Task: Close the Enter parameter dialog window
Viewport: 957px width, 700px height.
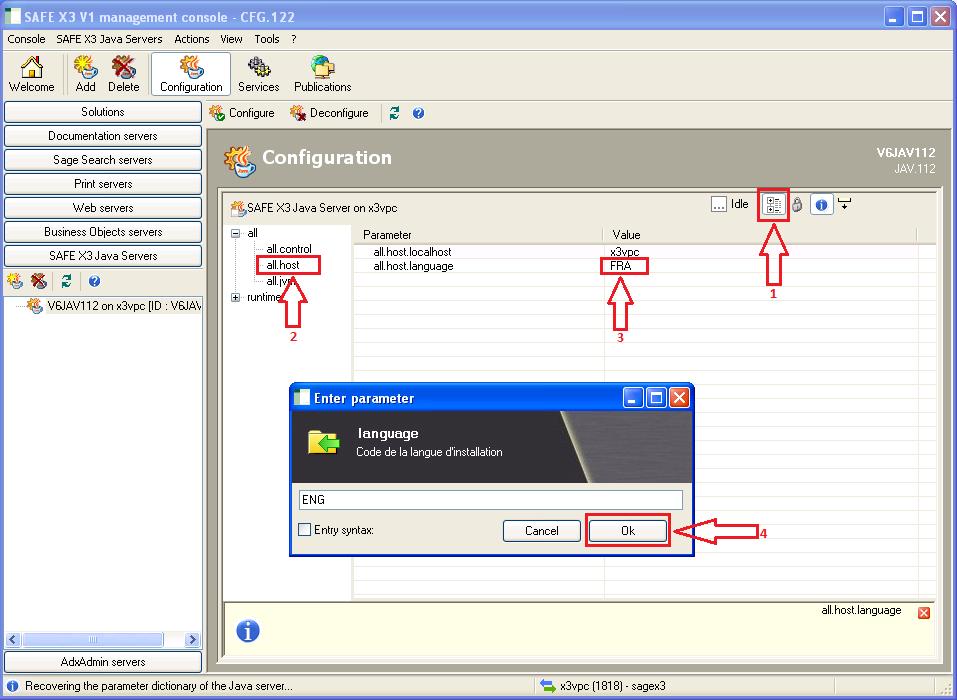Action: click(679, 399)
